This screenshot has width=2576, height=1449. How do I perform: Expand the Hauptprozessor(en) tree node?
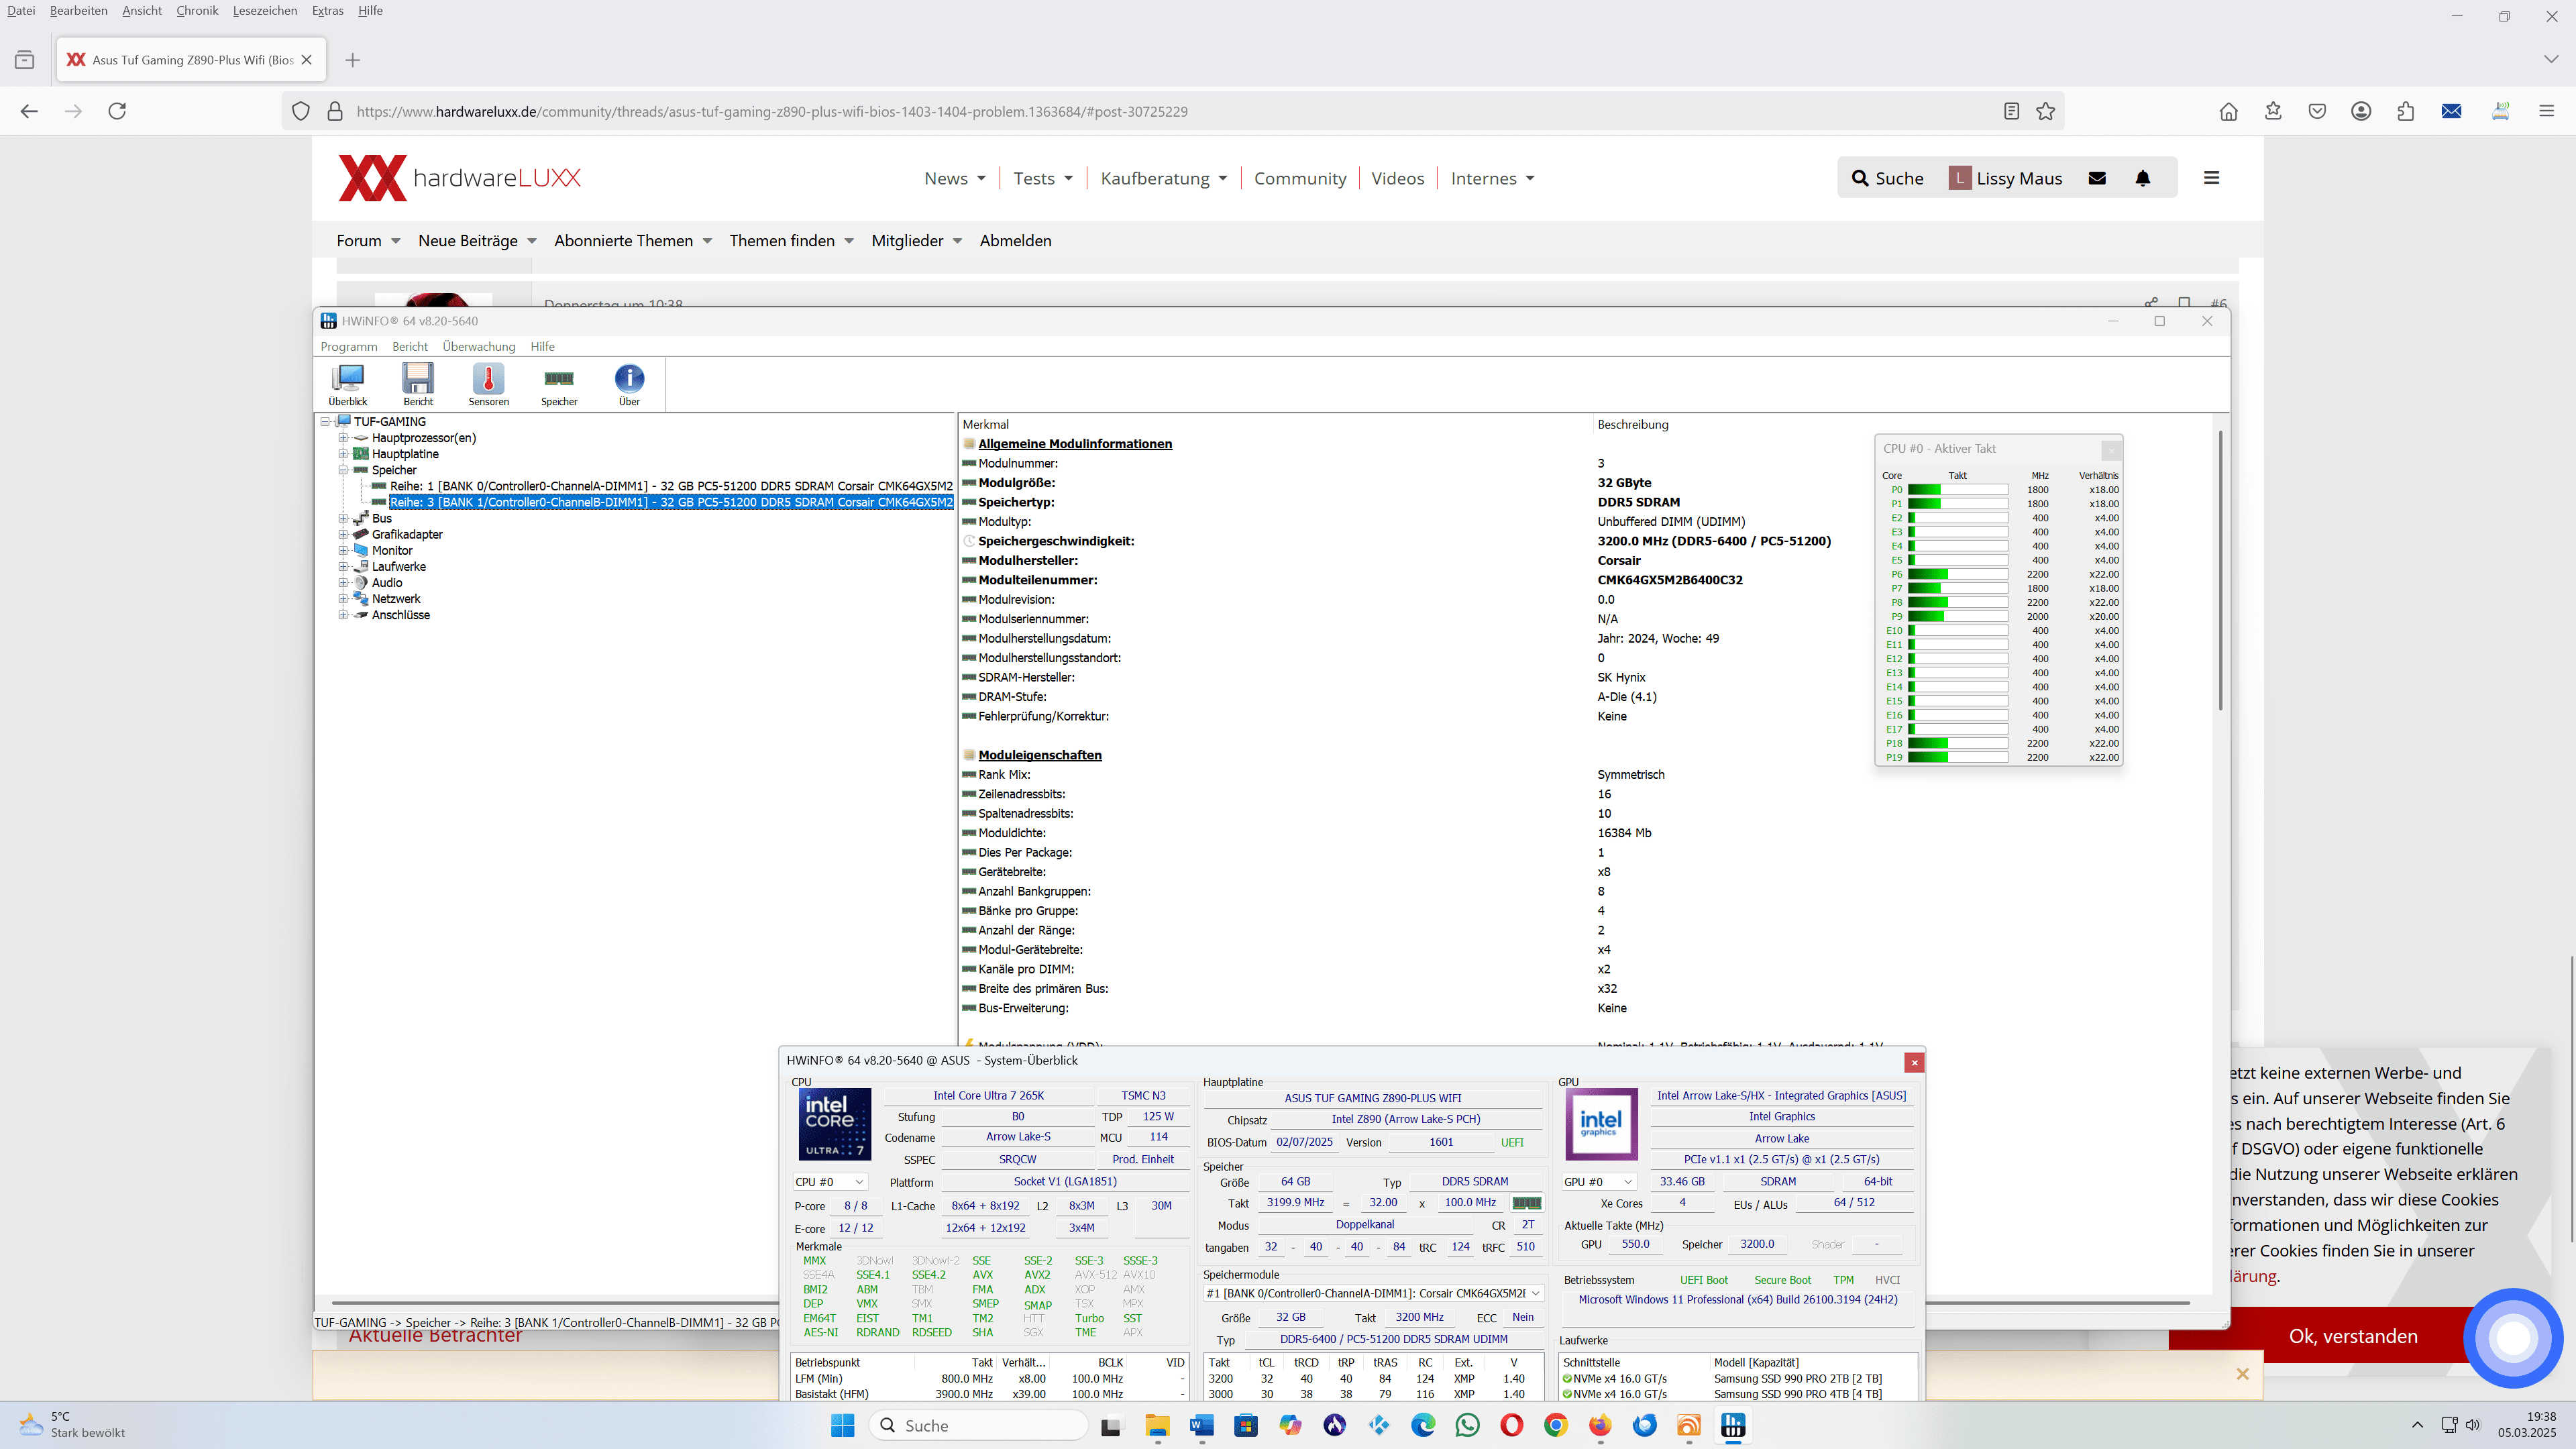pos(343,438)
